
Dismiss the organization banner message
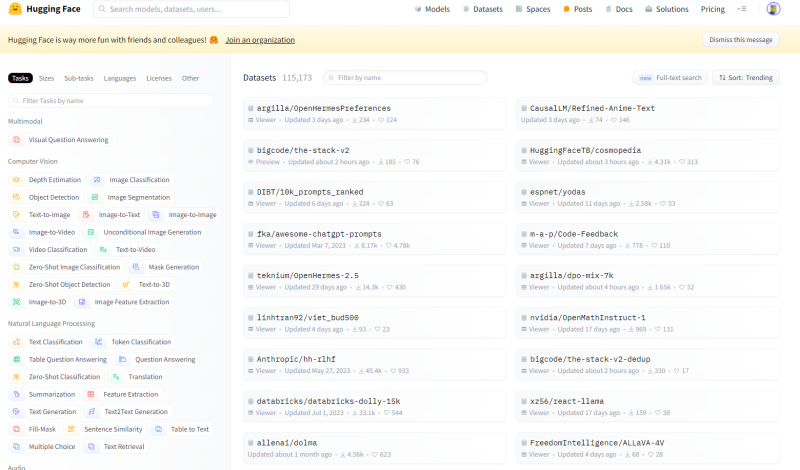click(740, 40)
